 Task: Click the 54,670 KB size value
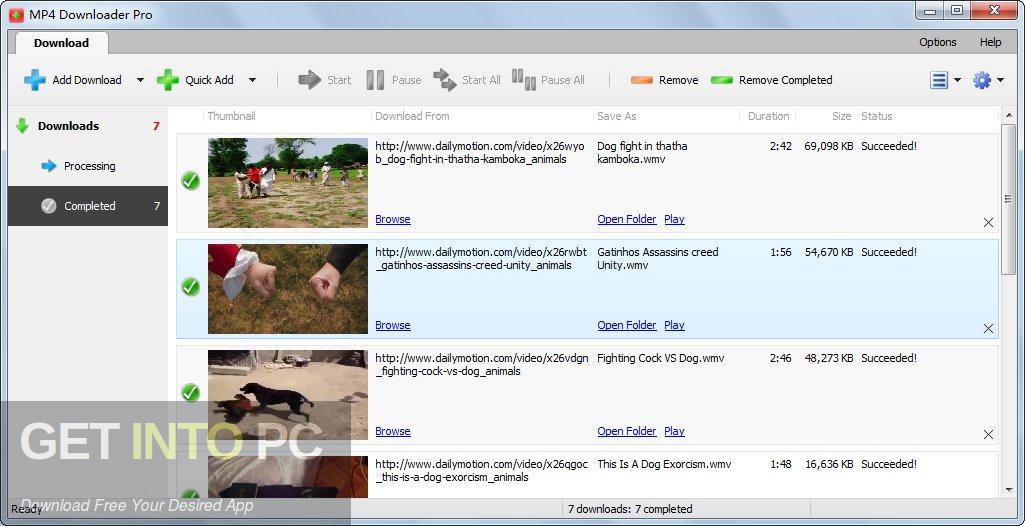pos(828,252)
